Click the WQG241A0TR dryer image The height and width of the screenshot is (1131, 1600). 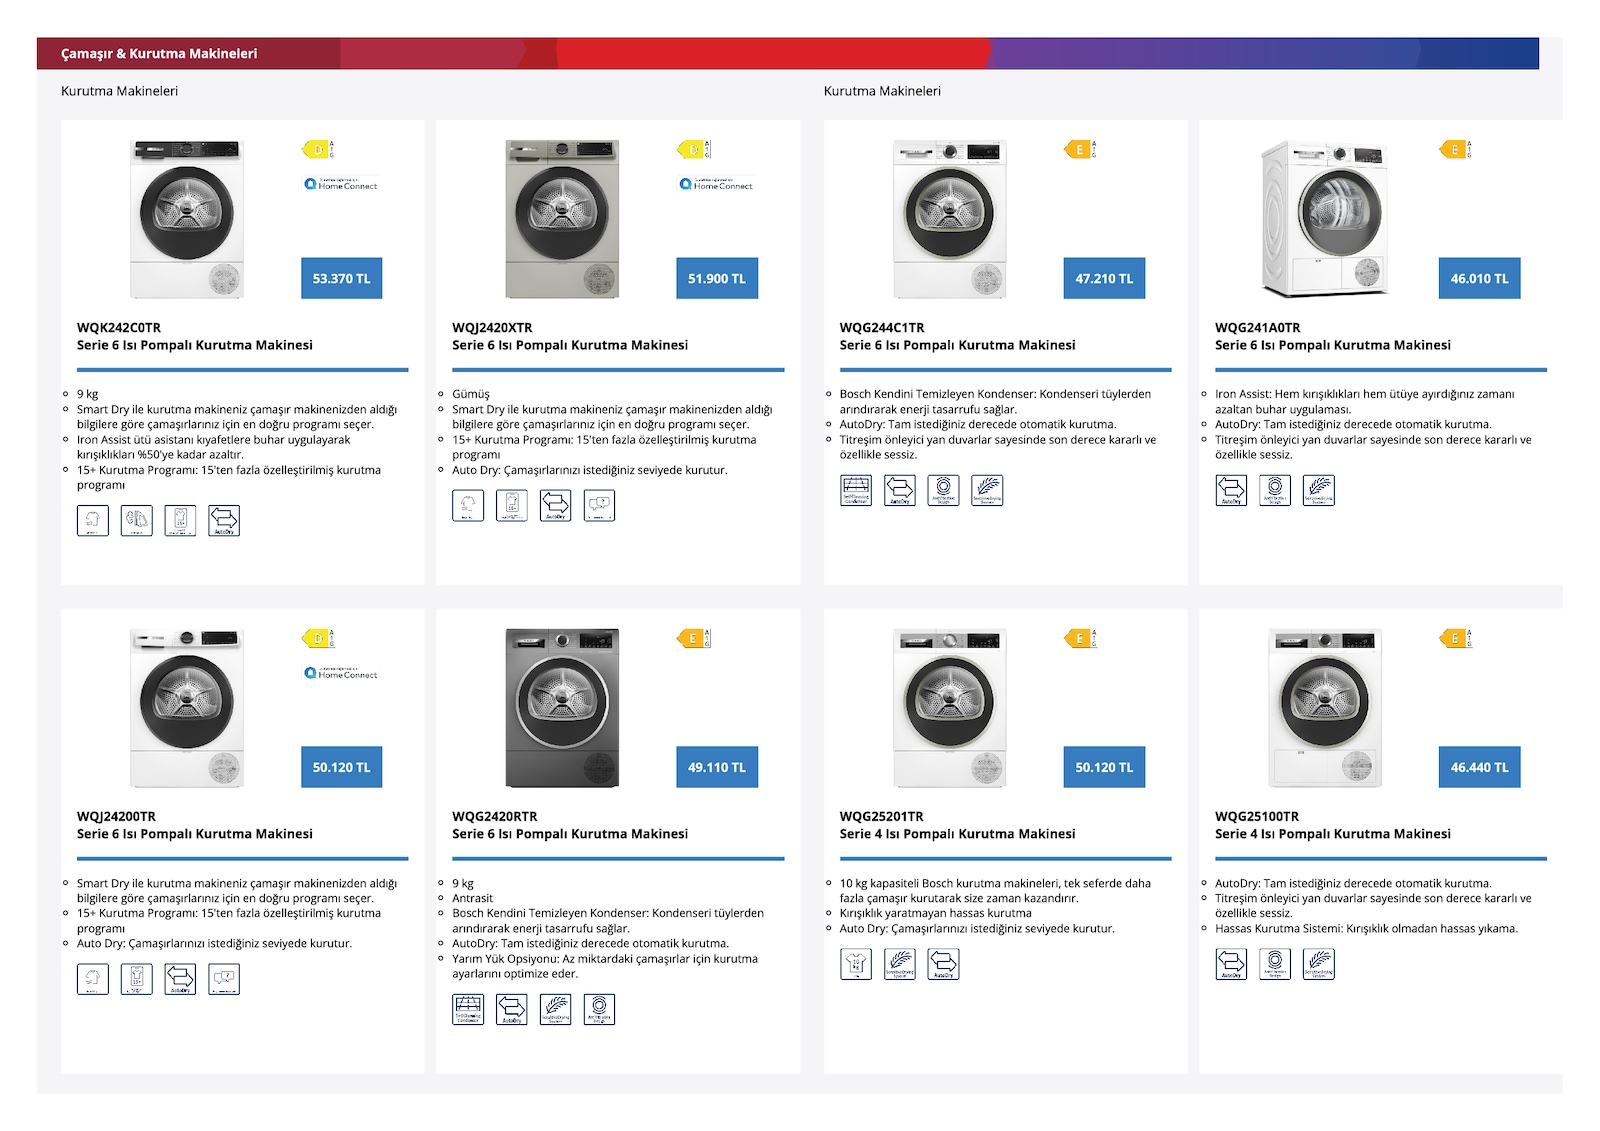pyautogui.click(x=1325, y=219)
